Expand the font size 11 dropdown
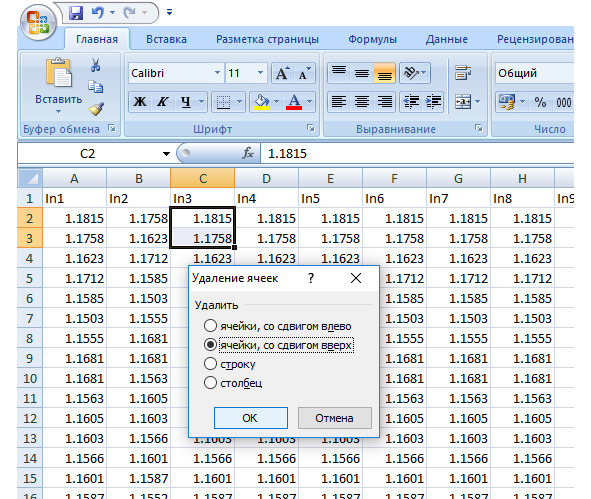This screenshot has height=499, width=591. coord(260,73)
